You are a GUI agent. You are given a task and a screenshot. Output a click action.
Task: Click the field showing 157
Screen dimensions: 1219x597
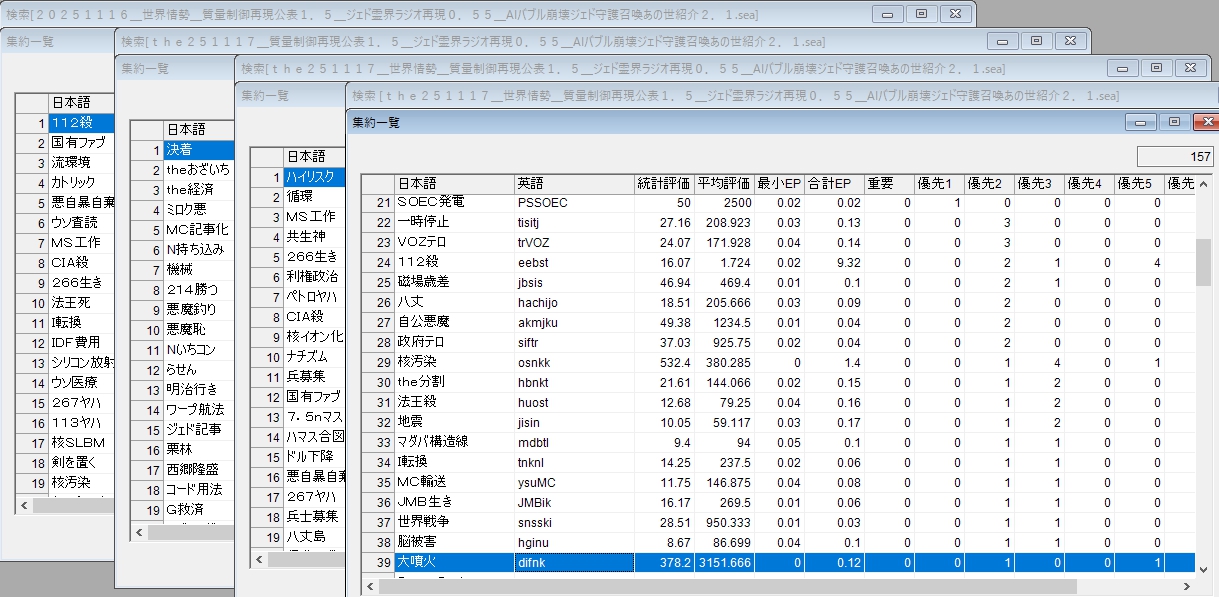(x=1175, y=157)
